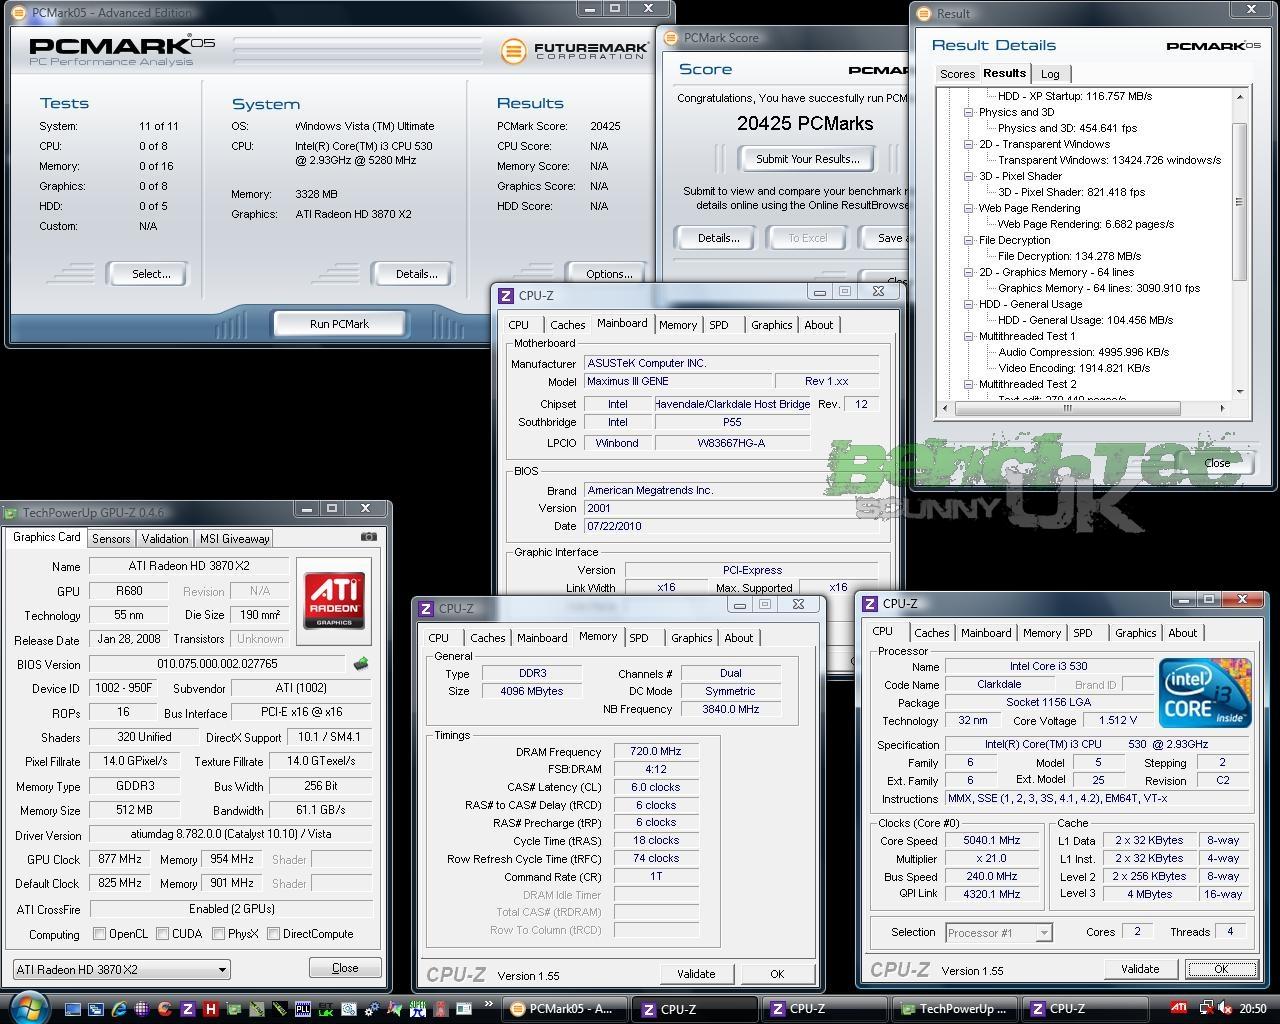Launch the purple sphere quick launch icon
Image resolution: width=1280 pixels, height=1024 pixels.
tap(142, 1009)
